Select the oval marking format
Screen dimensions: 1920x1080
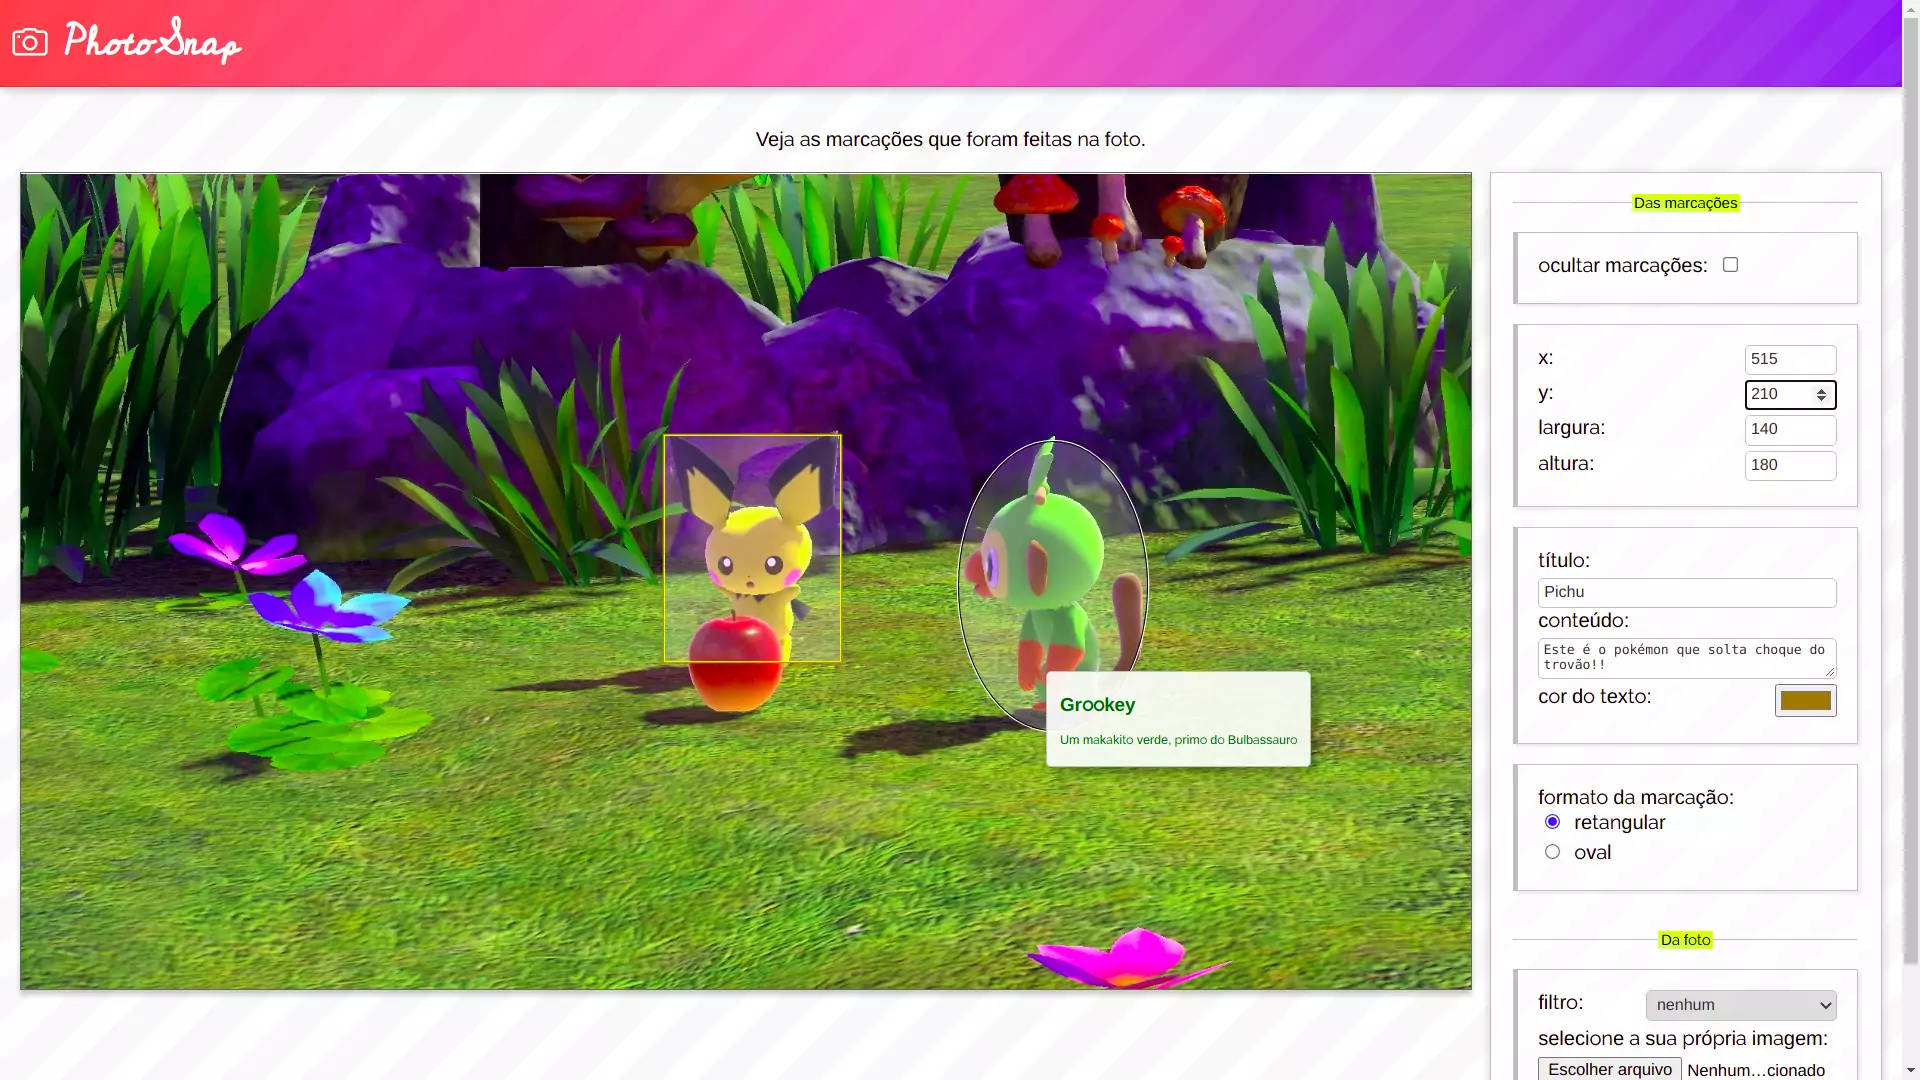pyautogui.click(x=1552, y=852)
